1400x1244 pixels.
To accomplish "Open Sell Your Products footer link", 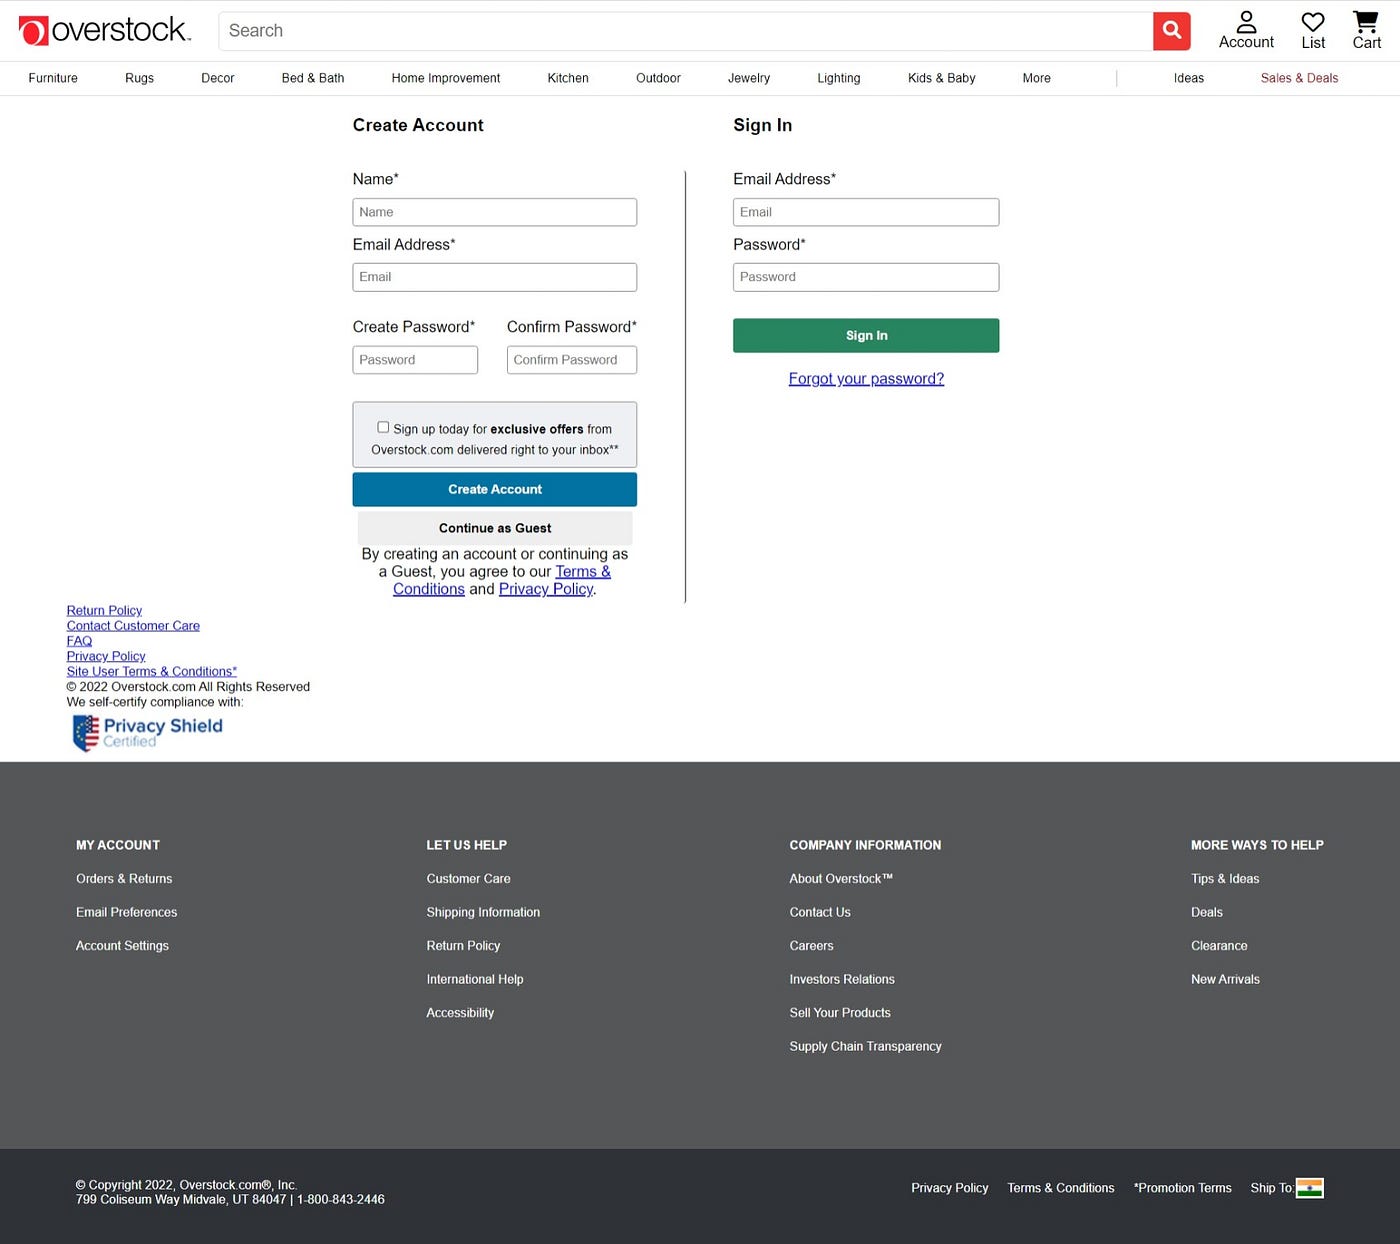I will (x=840, y=1013).
